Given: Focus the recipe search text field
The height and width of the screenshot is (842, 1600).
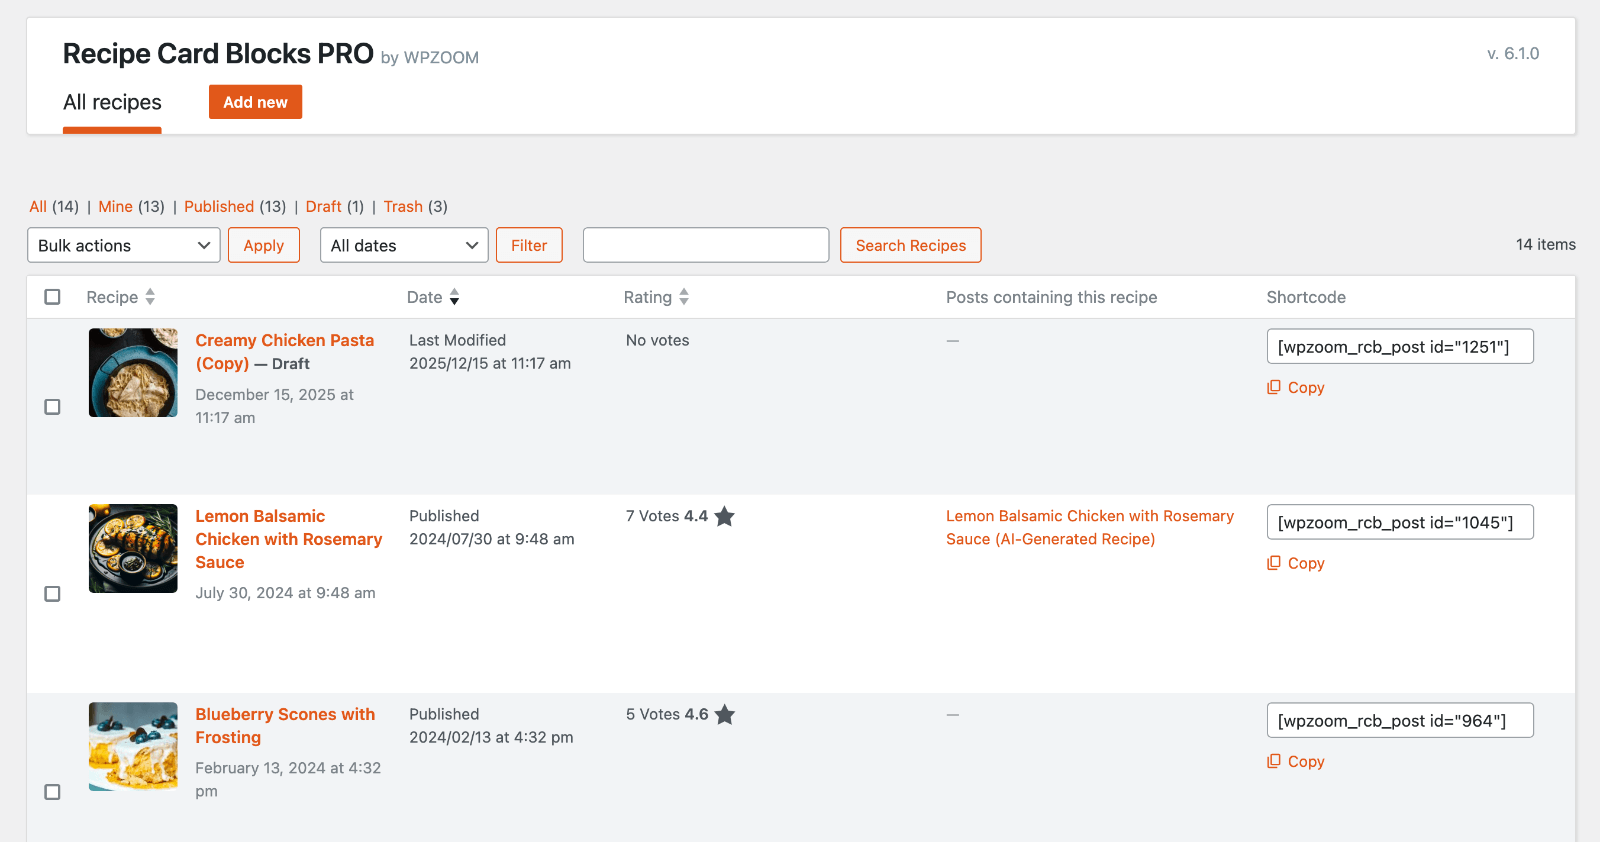Looking at the screenshot, I should click(706, 246).
